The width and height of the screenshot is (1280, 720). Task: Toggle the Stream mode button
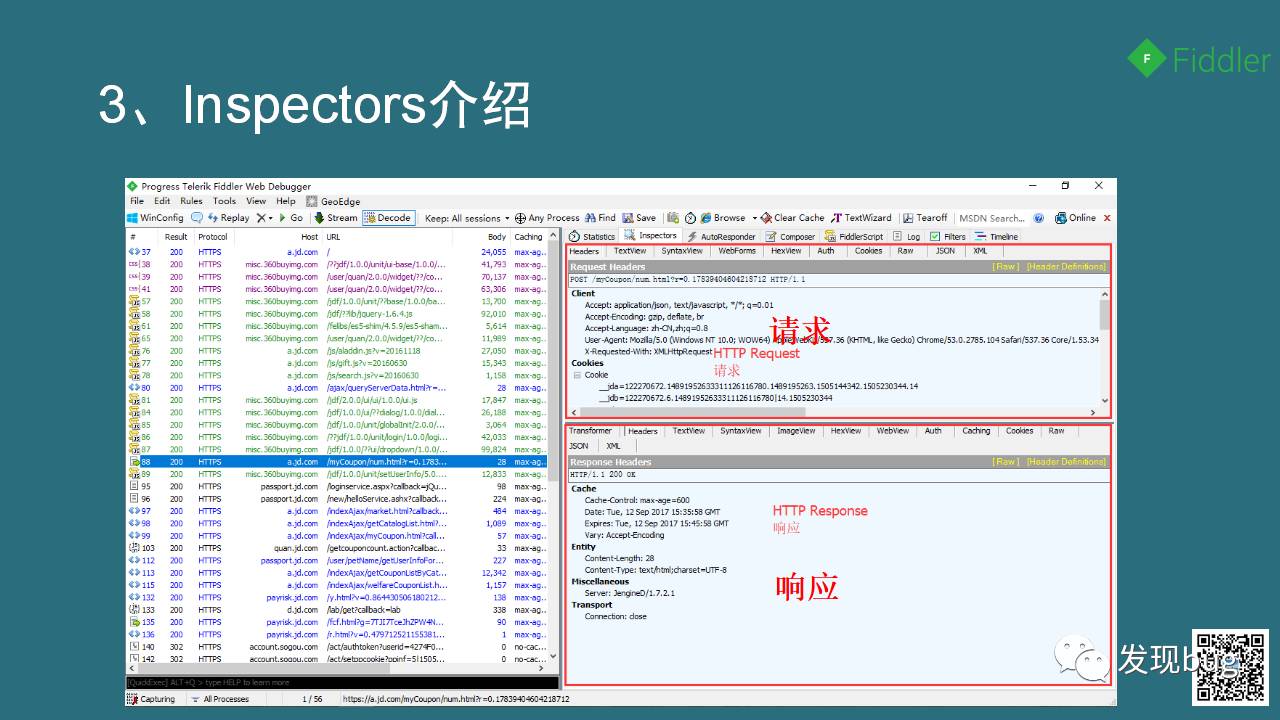point(335,218)
